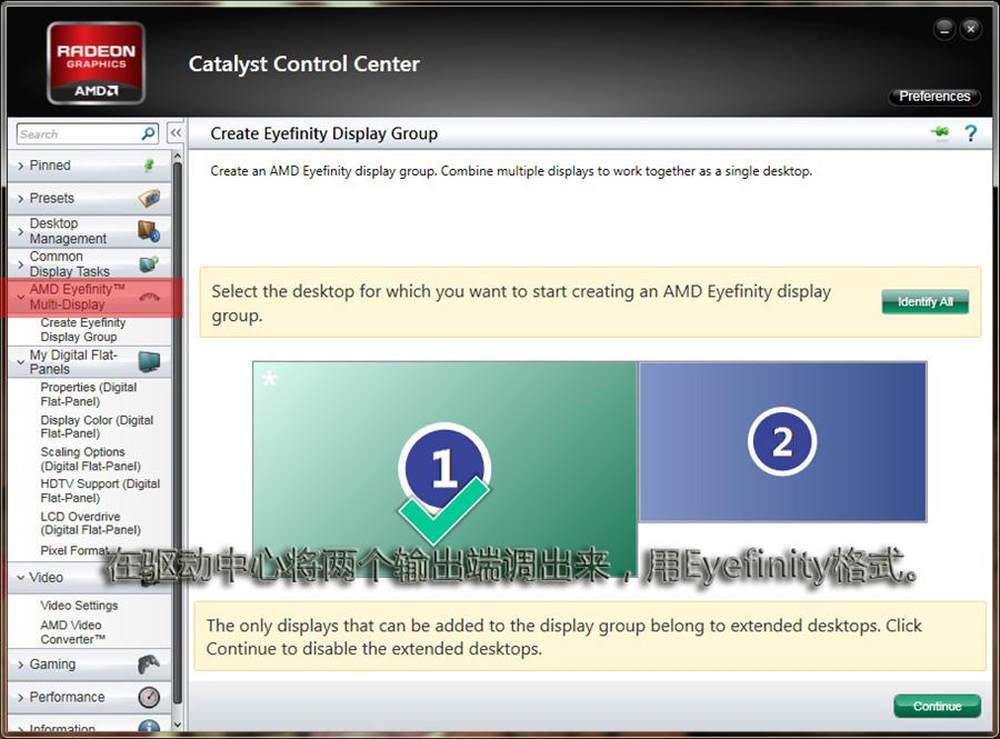Open the Preferences menu

pyautogui.click(x=934, y=97)
